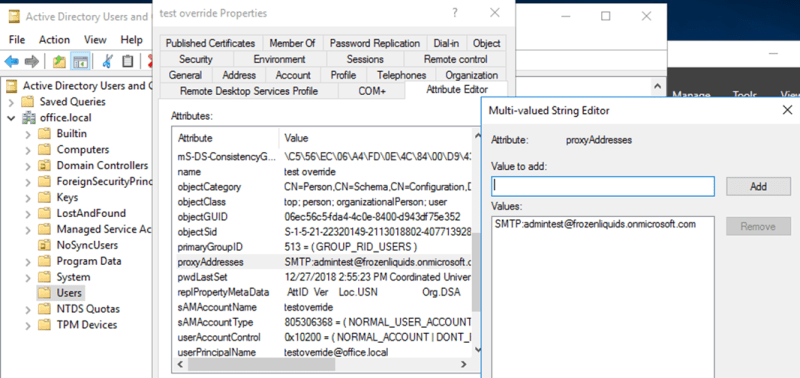Click the Add button in String Editor

[758, 186]
